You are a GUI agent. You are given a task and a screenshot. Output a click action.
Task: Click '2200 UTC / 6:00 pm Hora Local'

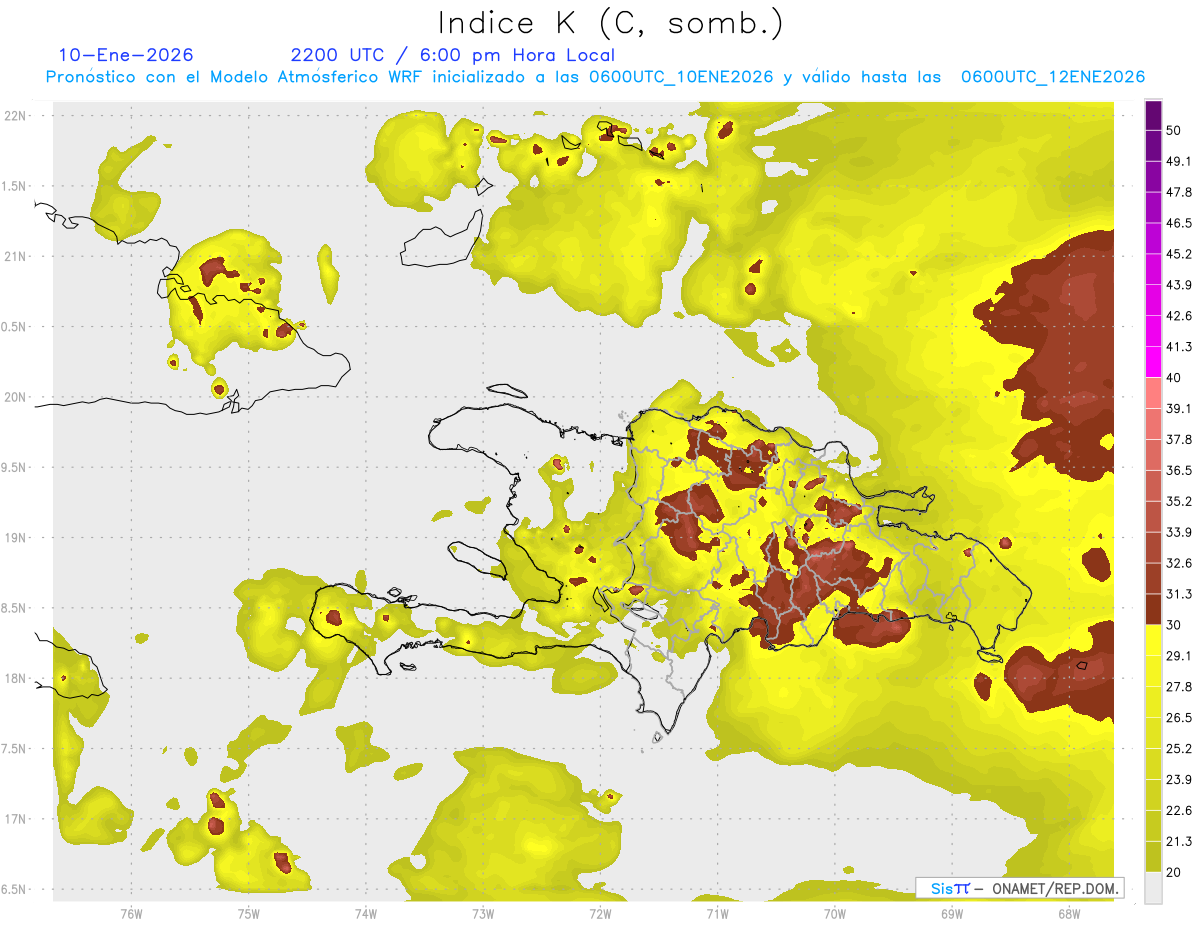click(x=453, y=55)
